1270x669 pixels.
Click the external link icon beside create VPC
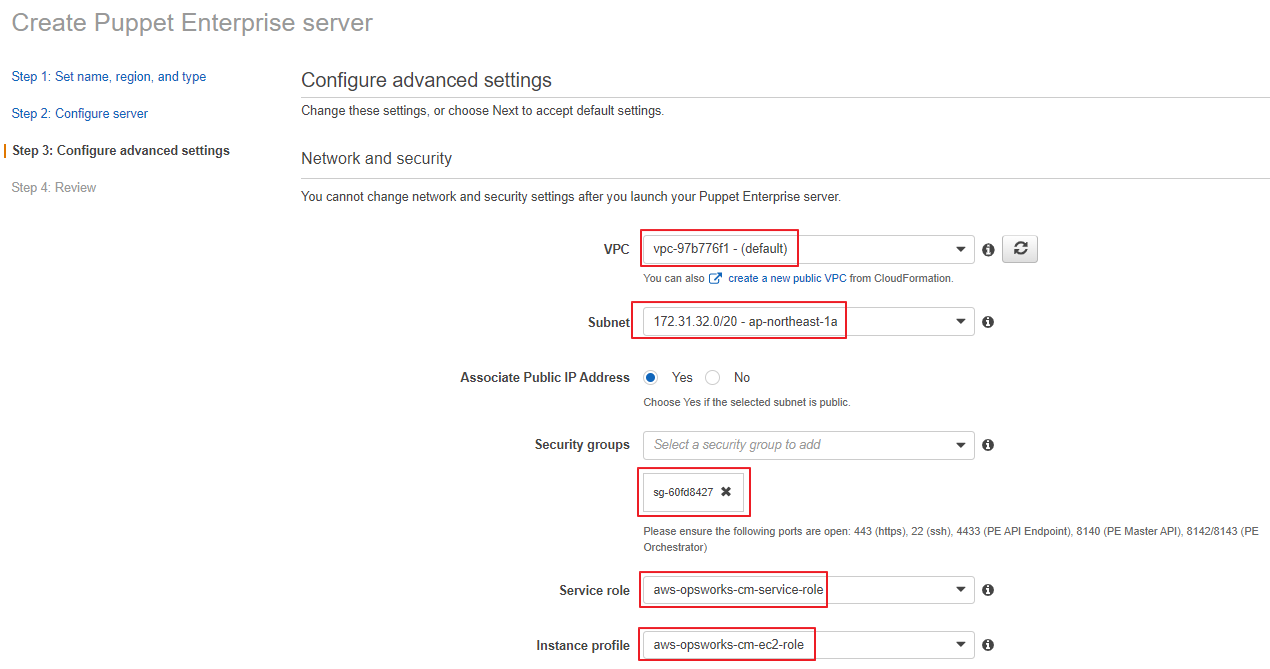coord(716,279)
